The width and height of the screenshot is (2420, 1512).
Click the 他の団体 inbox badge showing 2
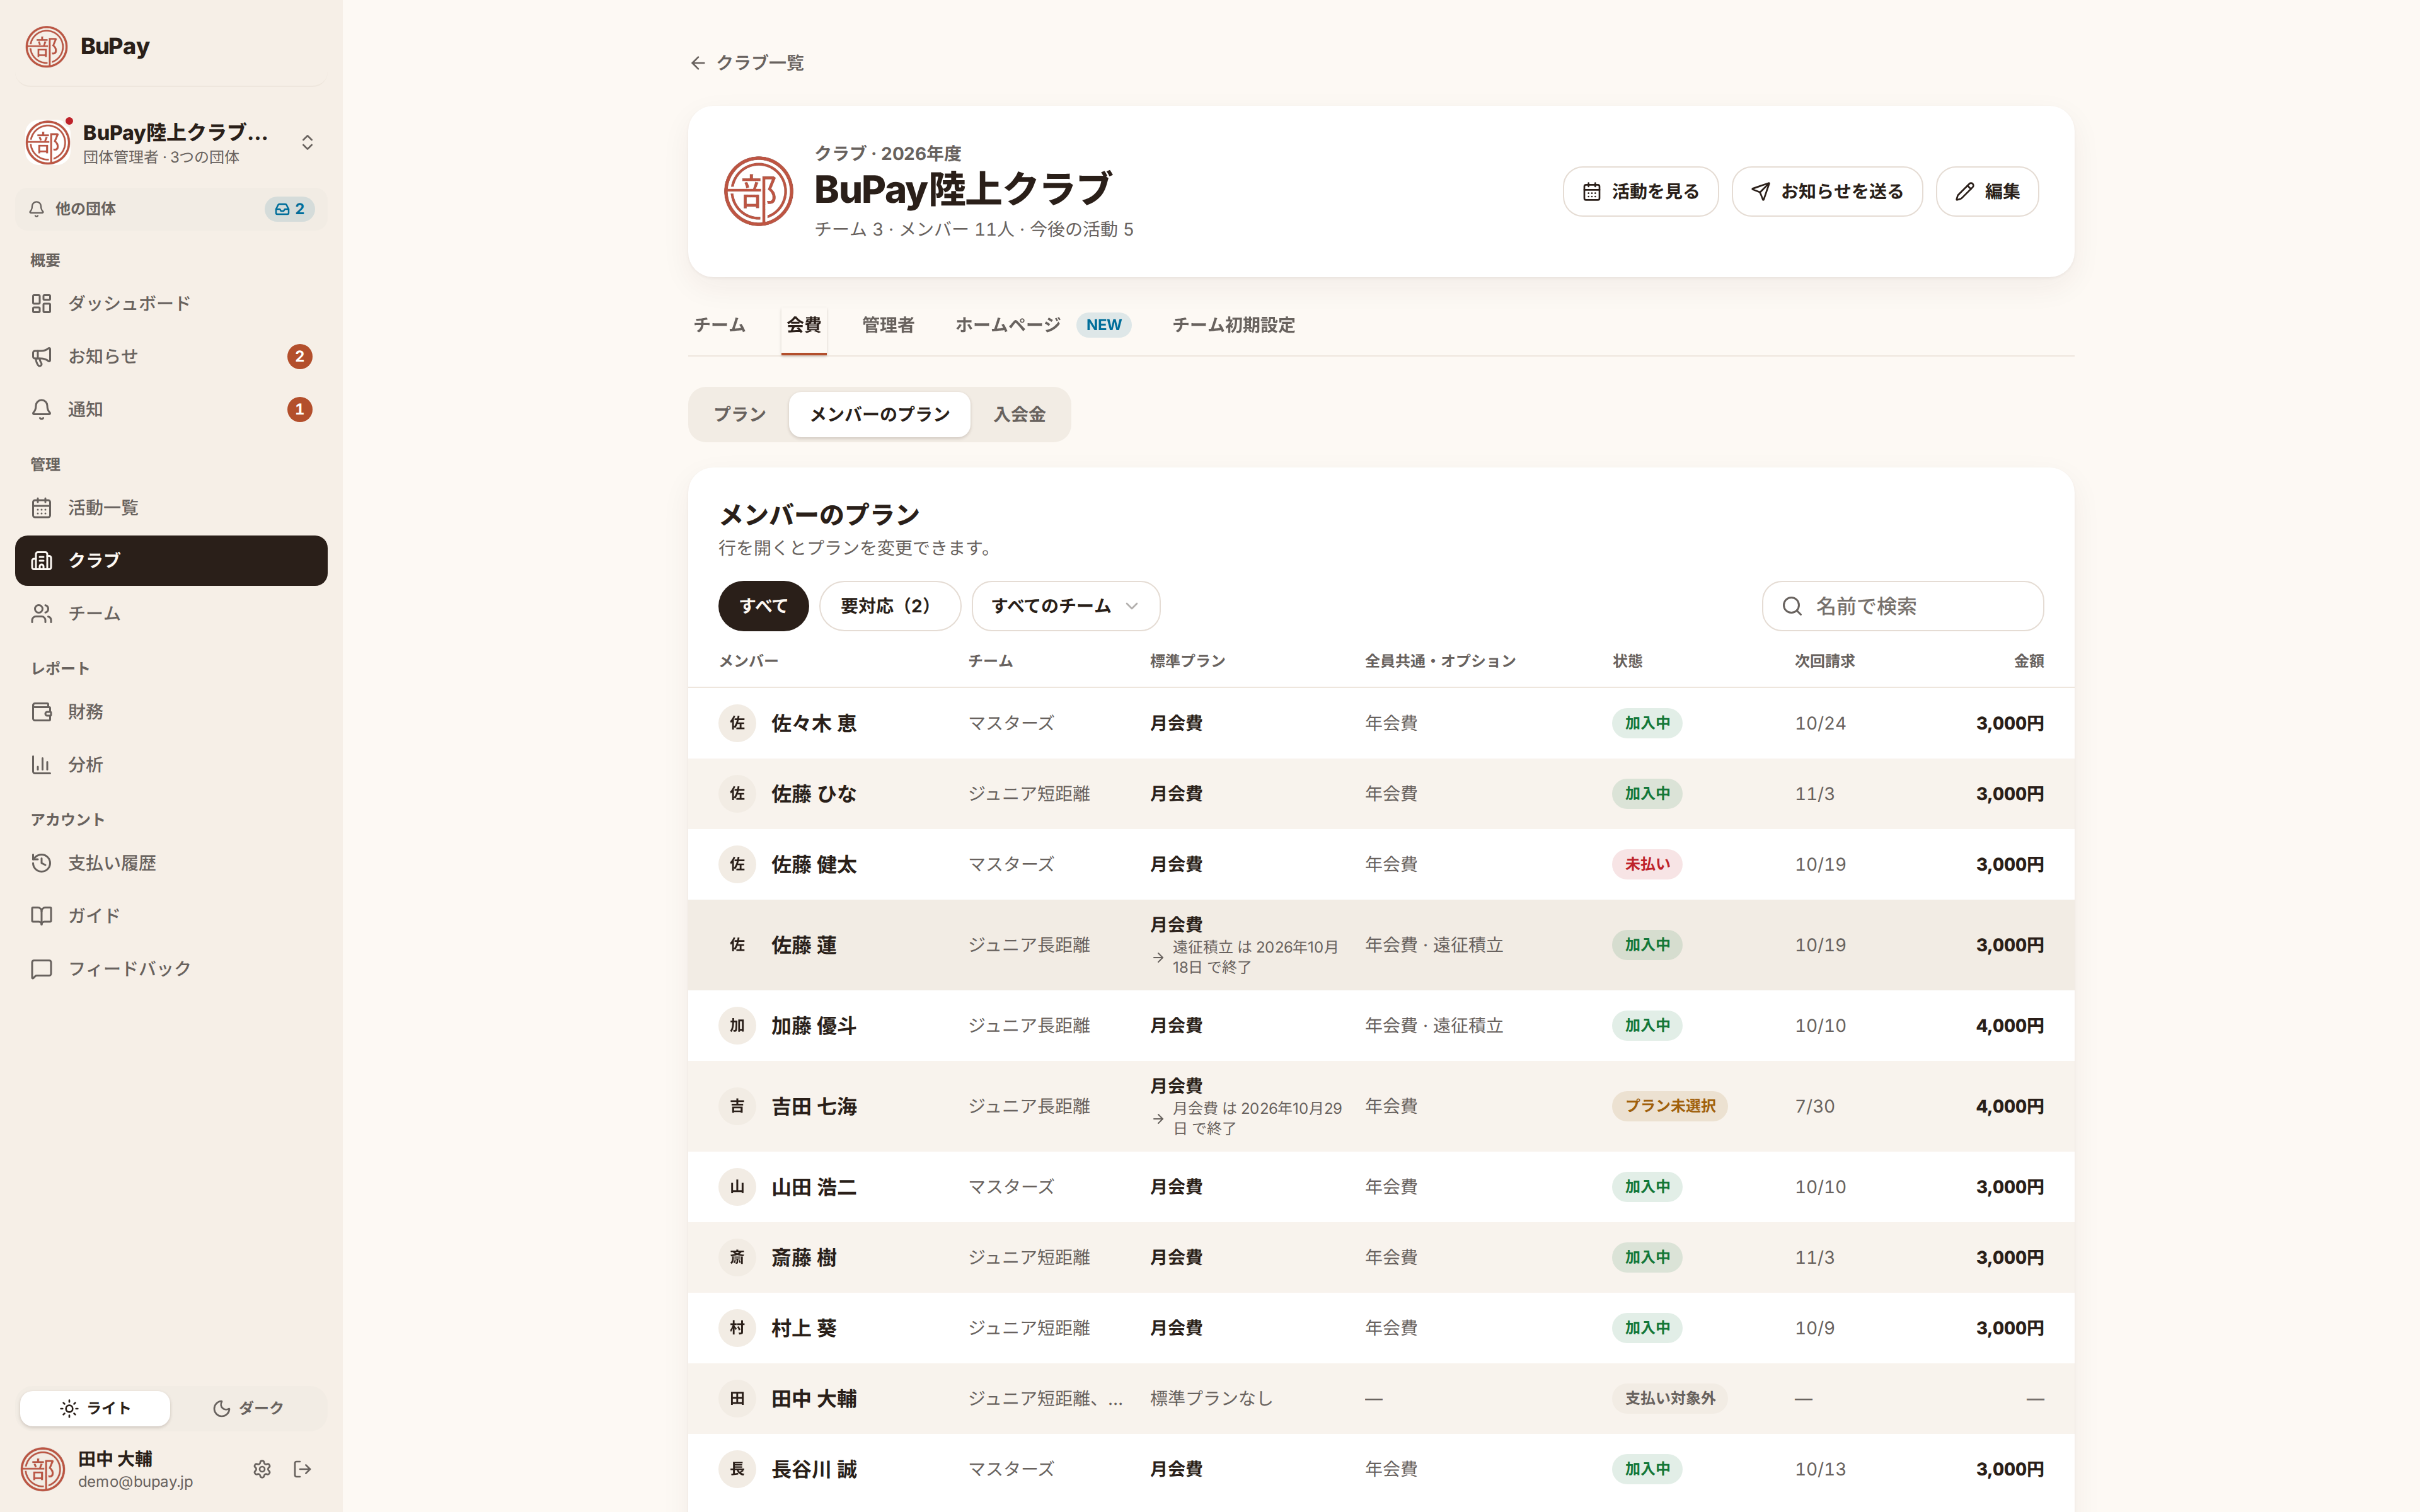pos(289,209)
